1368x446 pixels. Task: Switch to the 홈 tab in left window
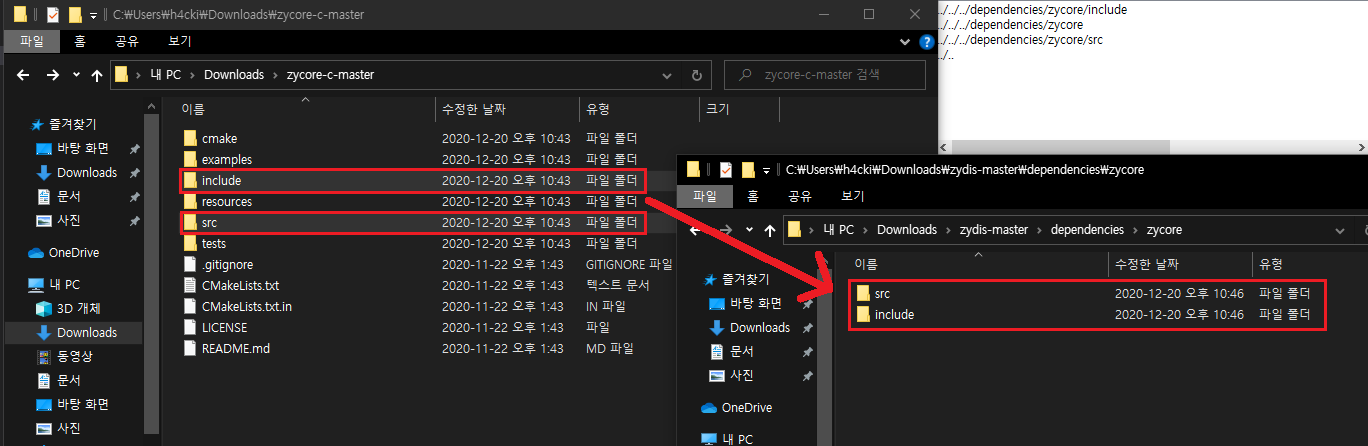tap(81, 42)
